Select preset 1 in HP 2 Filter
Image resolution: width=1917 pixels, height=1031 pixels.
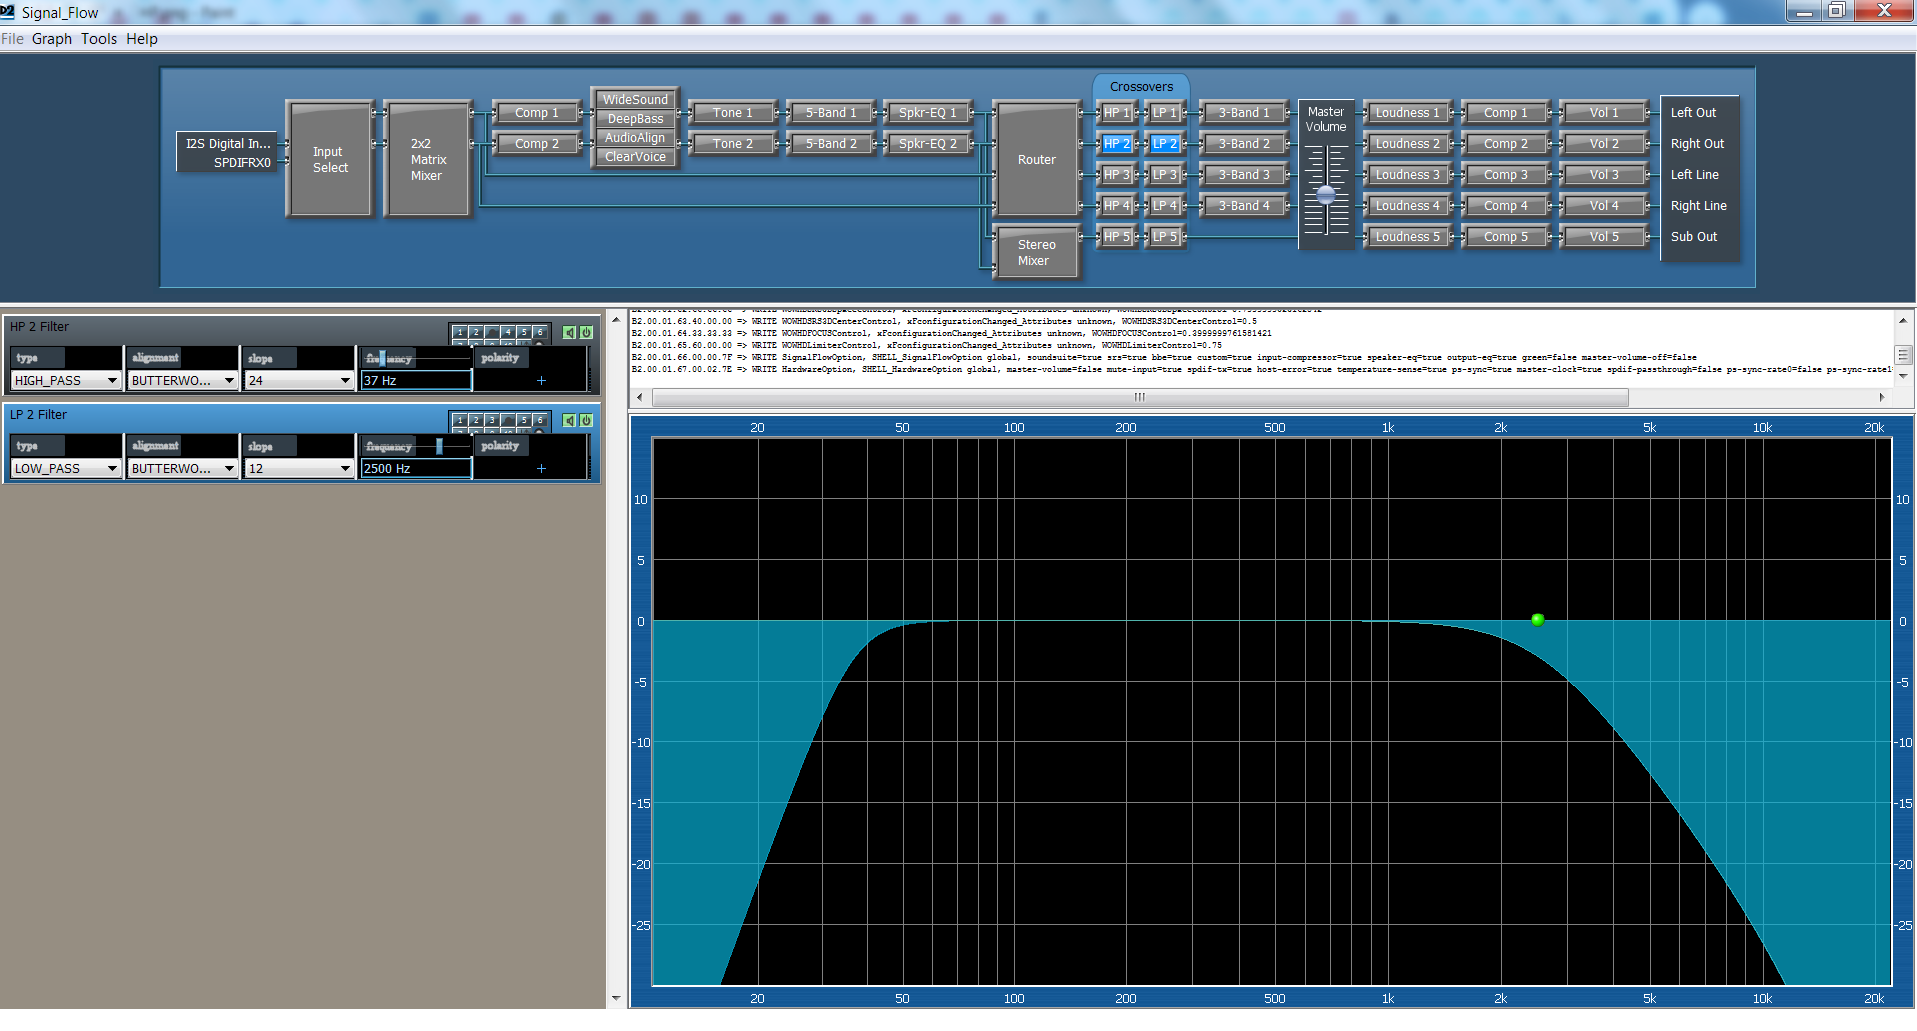(x=460, y=333)
